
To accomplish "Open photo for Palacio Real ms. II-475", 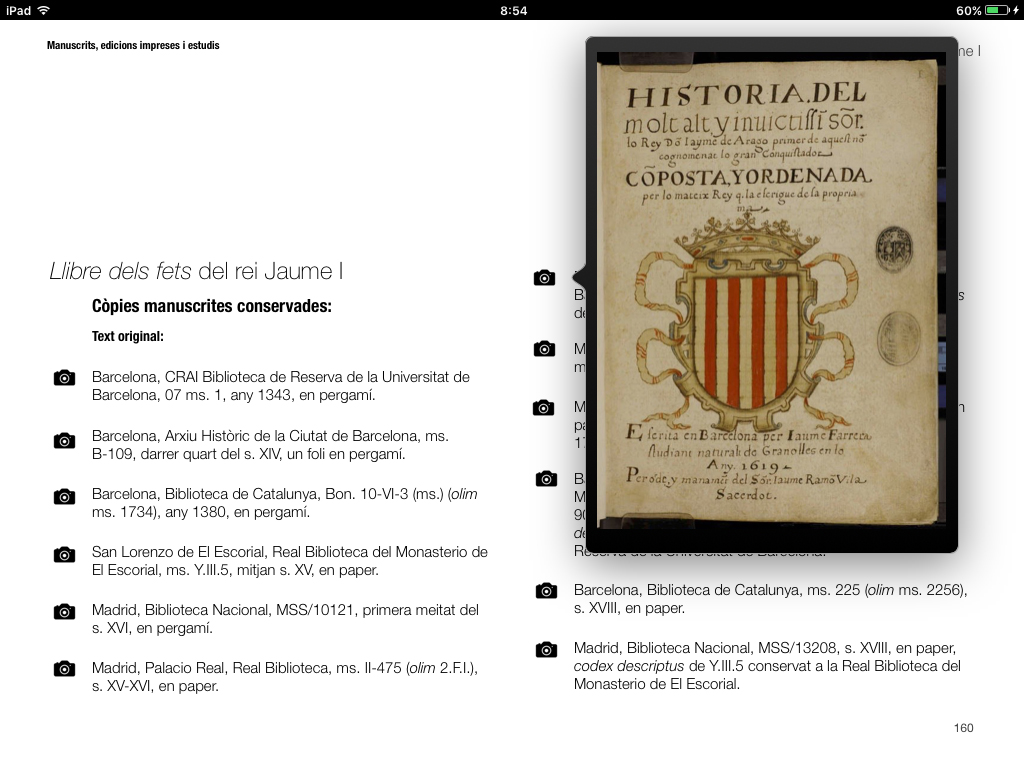I will [x=64, y=669].
